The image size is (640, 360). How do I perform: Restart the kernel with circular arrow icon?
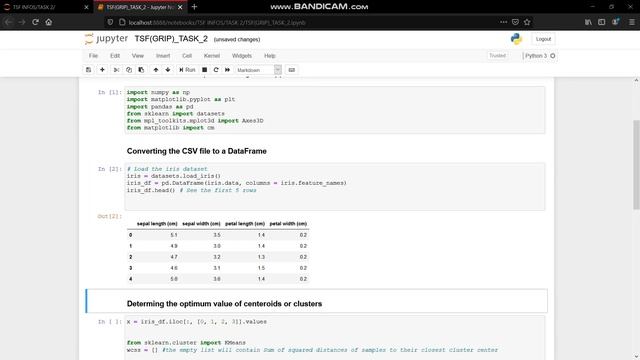point(216,70)
